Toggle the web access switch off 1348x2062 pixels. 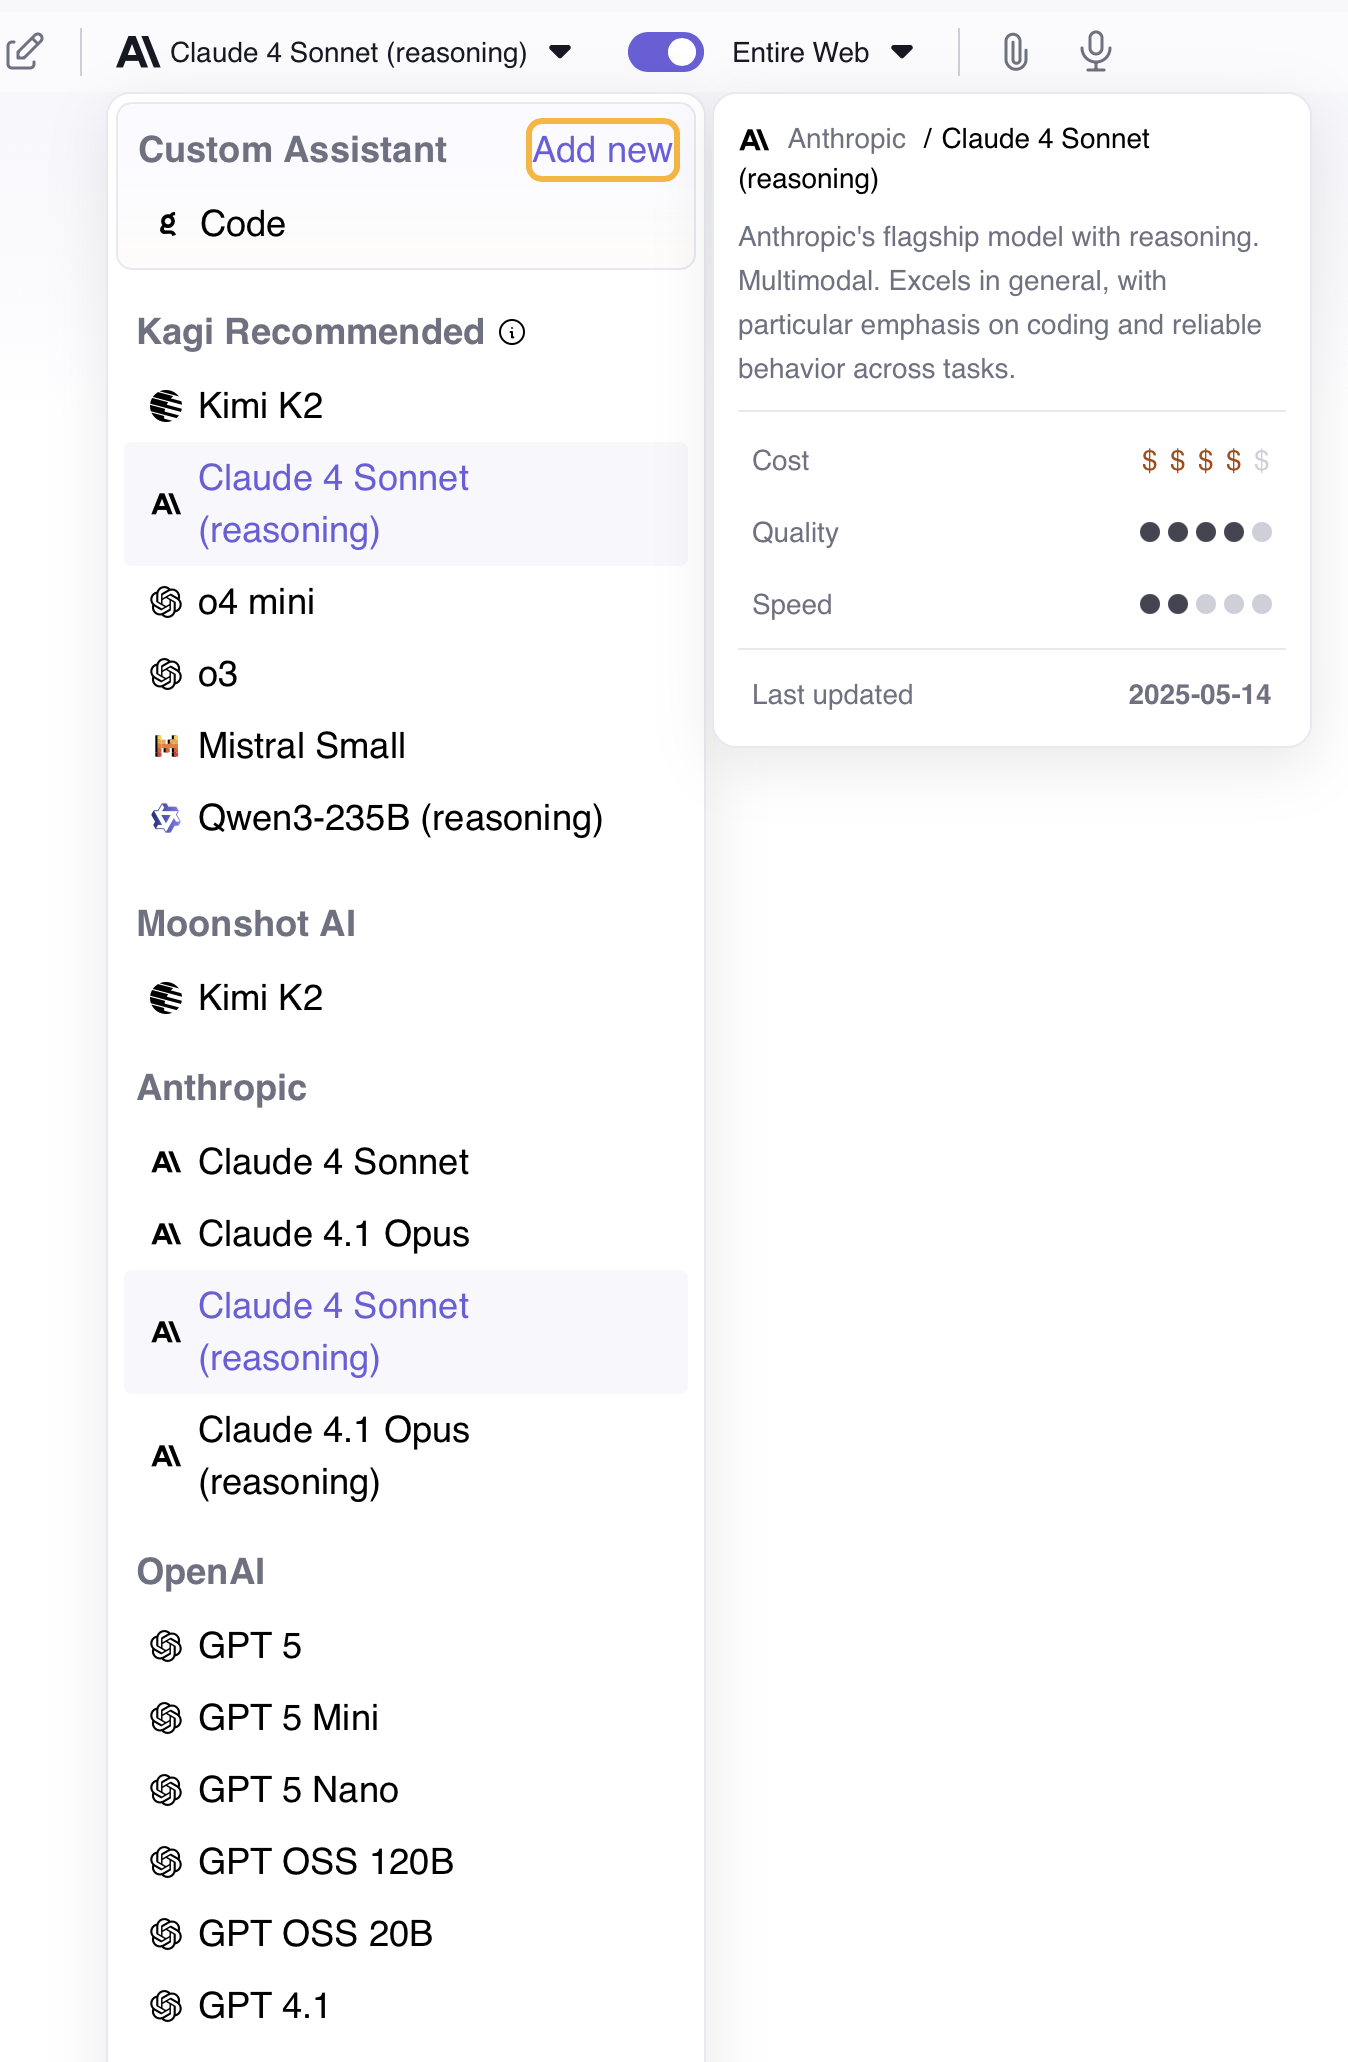(665, 52)
